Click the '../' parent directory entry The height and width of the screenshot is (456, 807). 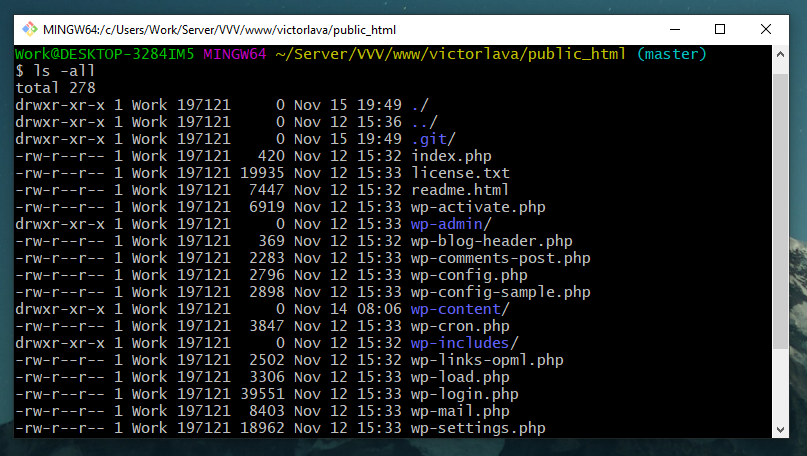tap(425, 122)
